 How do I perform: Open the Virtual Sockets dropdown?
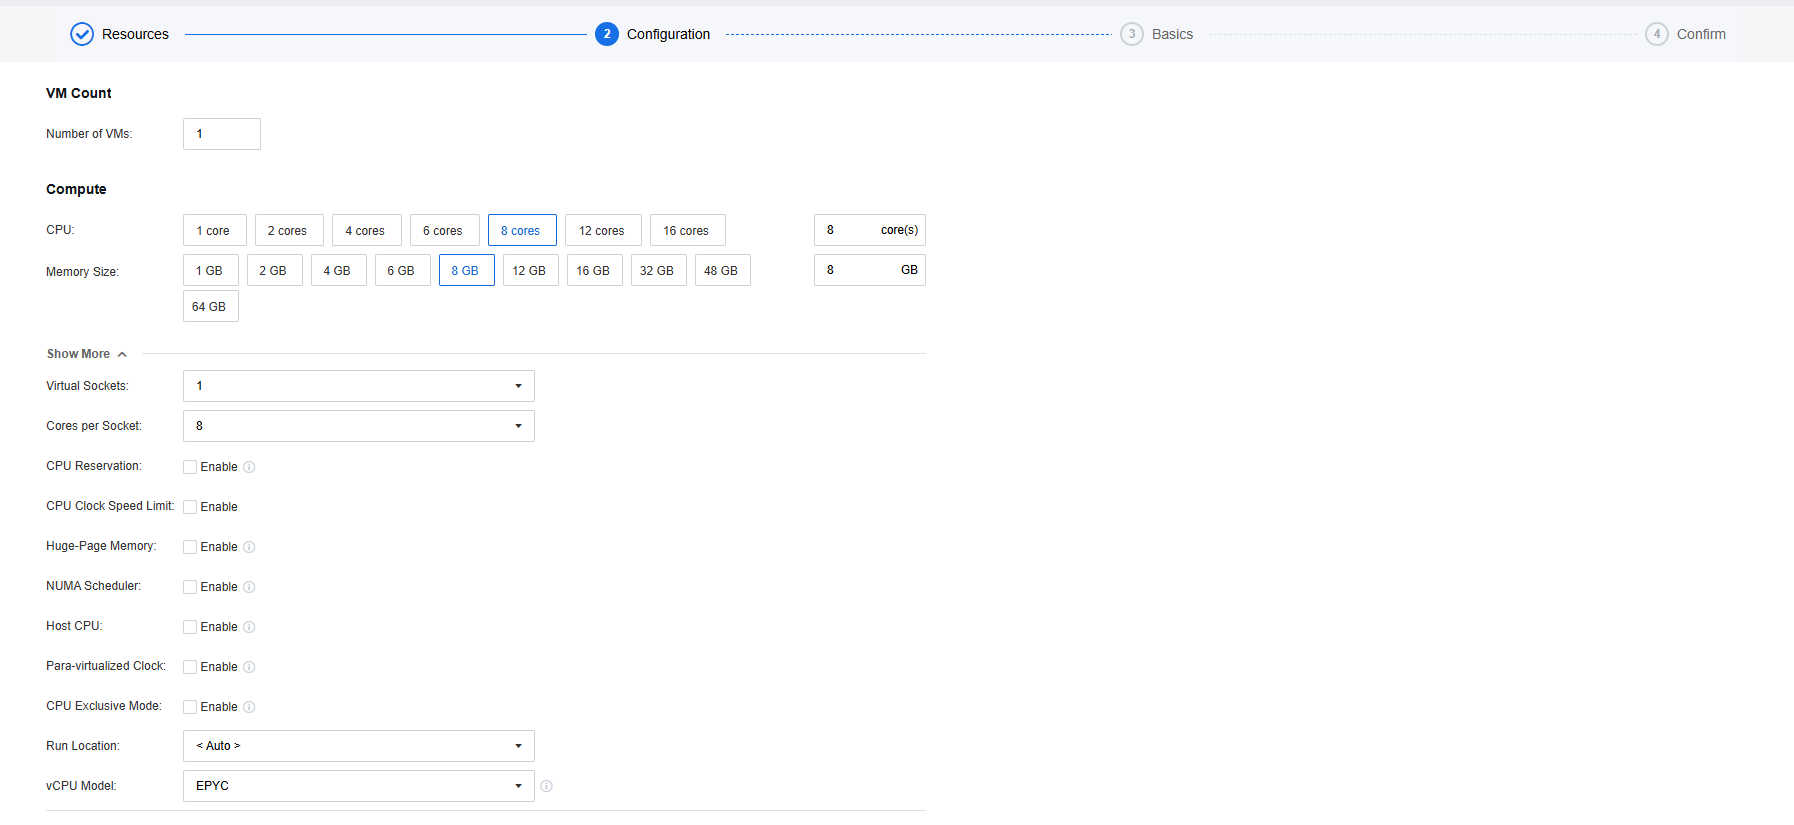coord(359,386)
